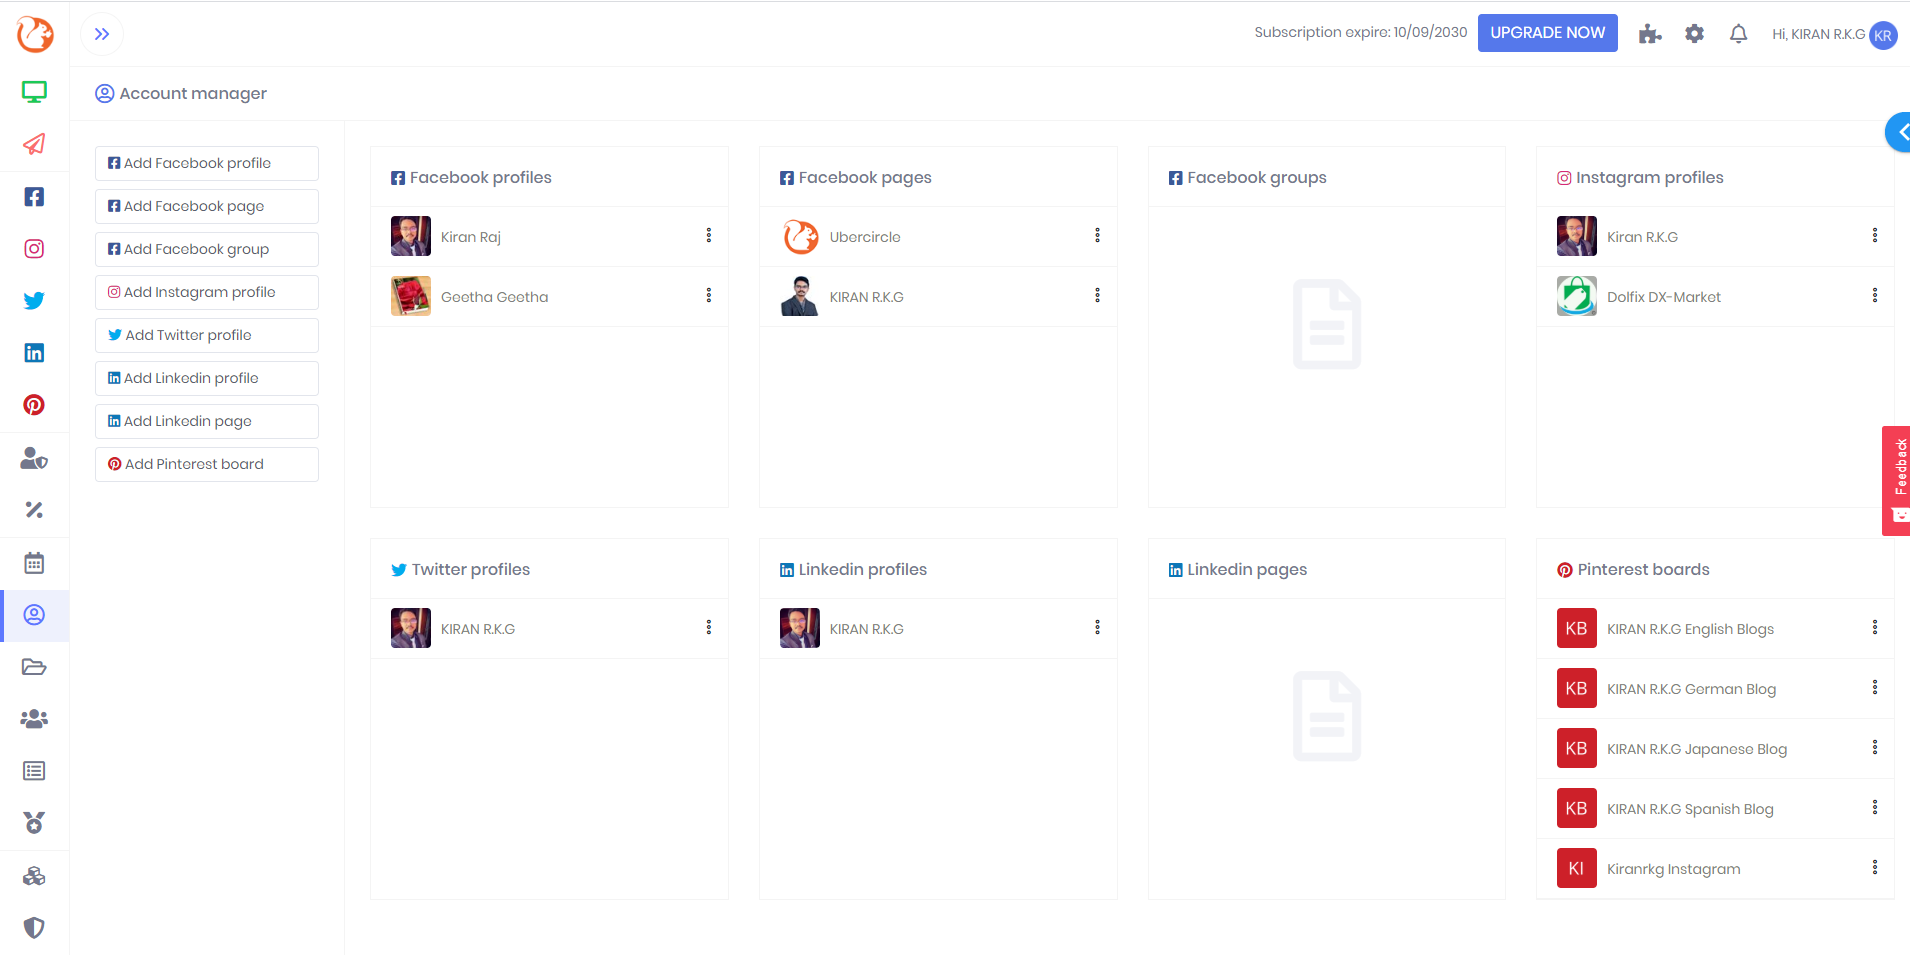This screenshot has height=955, width=1910.
Task: Click the puzzle piece plugins icon
Action: [x=1650, y=34]
